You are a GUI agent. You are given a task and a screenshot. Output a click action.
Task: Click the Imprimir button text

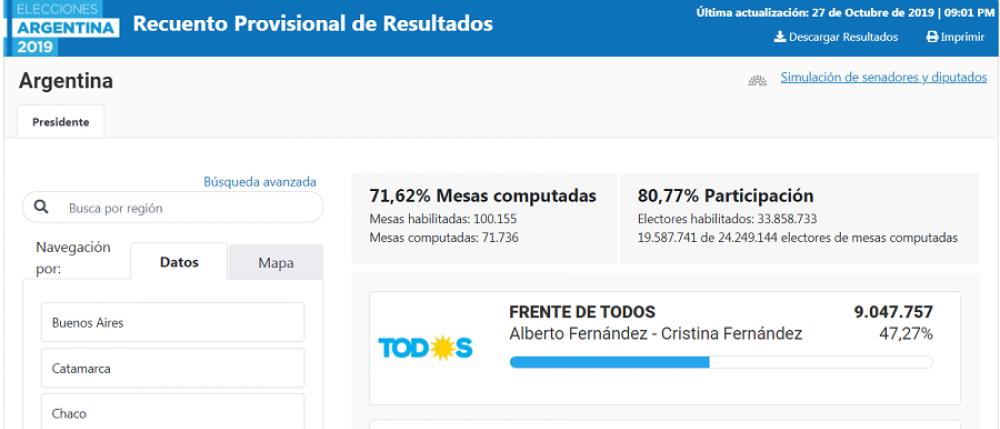[962, 37]
